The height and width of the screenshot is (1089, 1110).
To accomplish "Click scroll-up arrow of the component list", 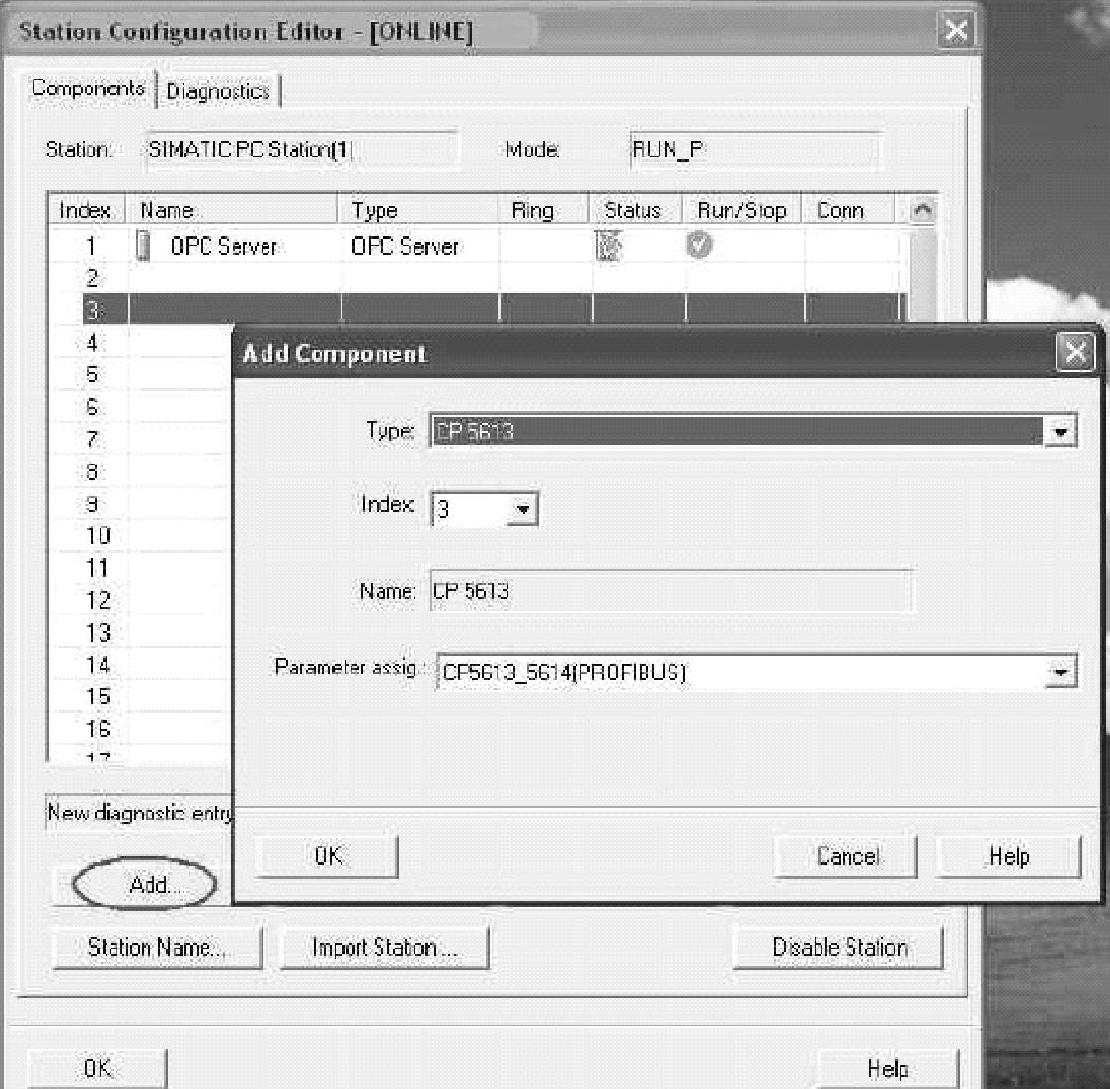I will 922,210.
